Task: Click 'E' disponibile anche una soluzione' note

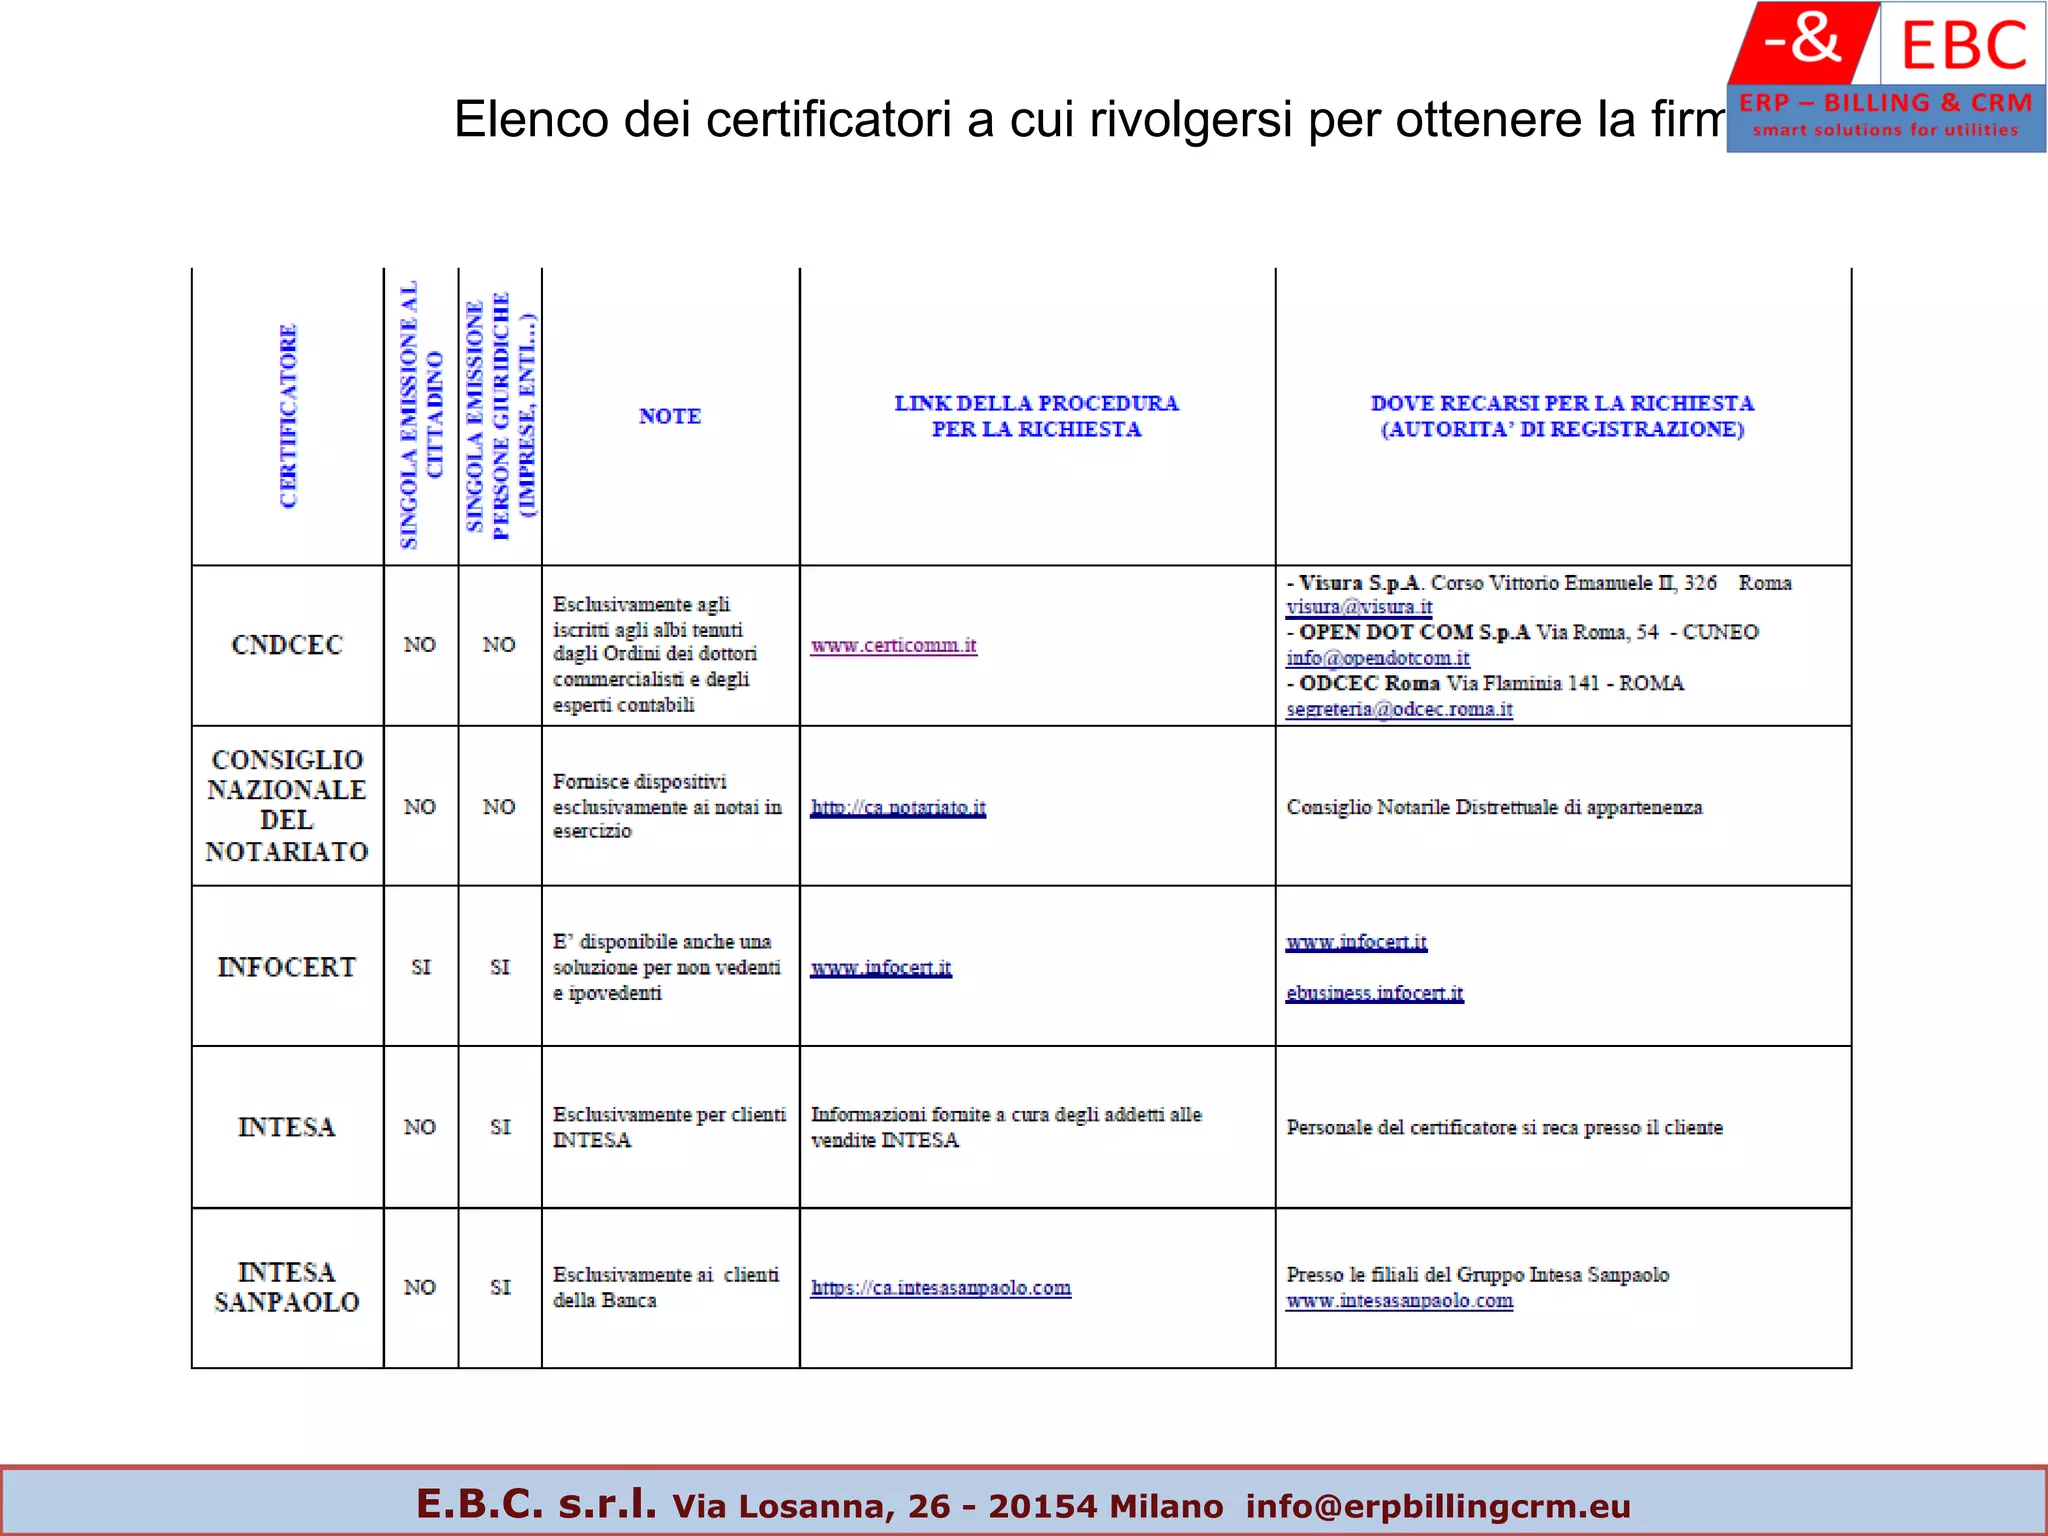Action: click(x=666, y=967)
